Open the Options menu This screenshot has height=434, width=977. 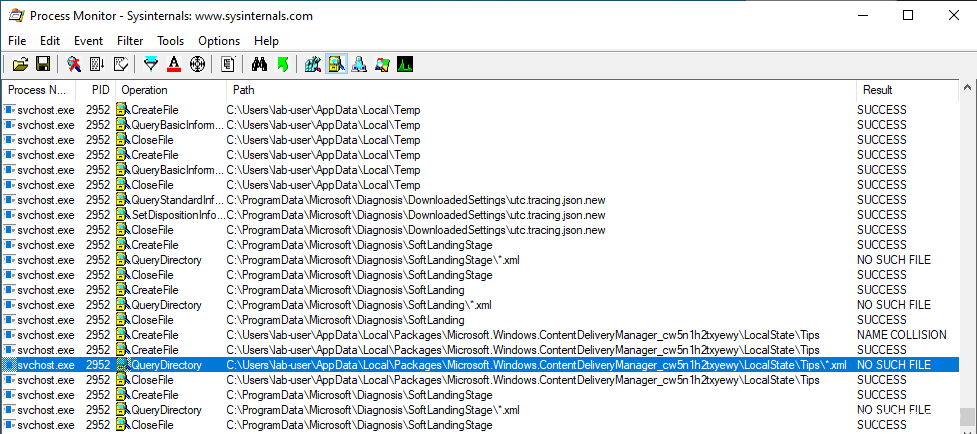pyautogui.click(x=219, y=41)
